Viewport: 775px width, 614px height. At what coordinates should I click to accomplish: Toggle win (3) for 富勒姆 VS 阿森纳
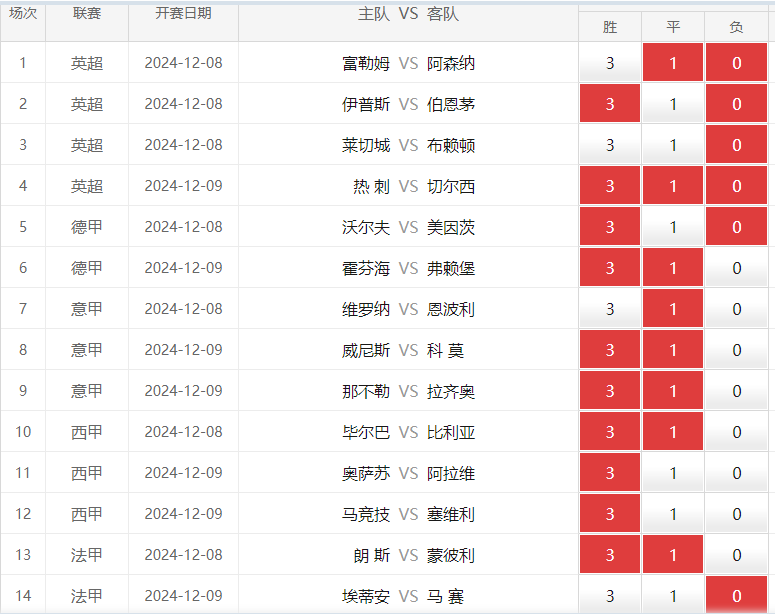click(x=610, y=62)
